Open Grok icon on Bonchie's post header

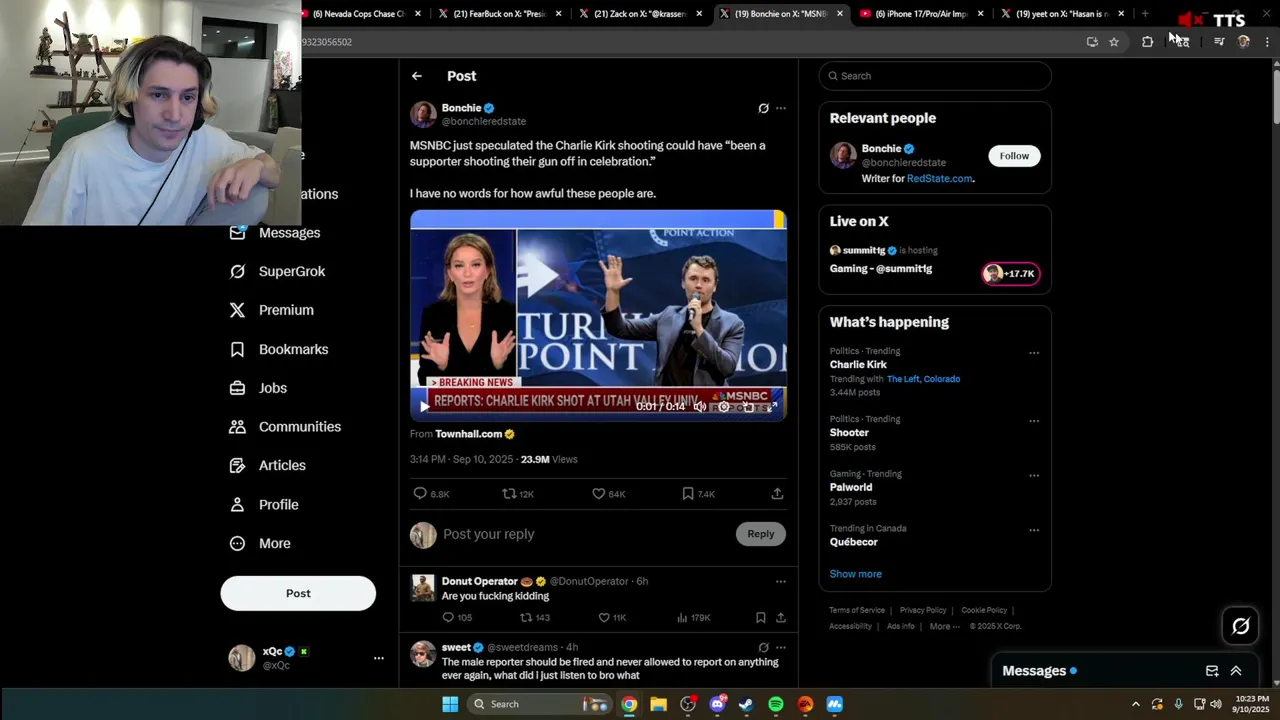pyautogui.click(x=763, y=108)
